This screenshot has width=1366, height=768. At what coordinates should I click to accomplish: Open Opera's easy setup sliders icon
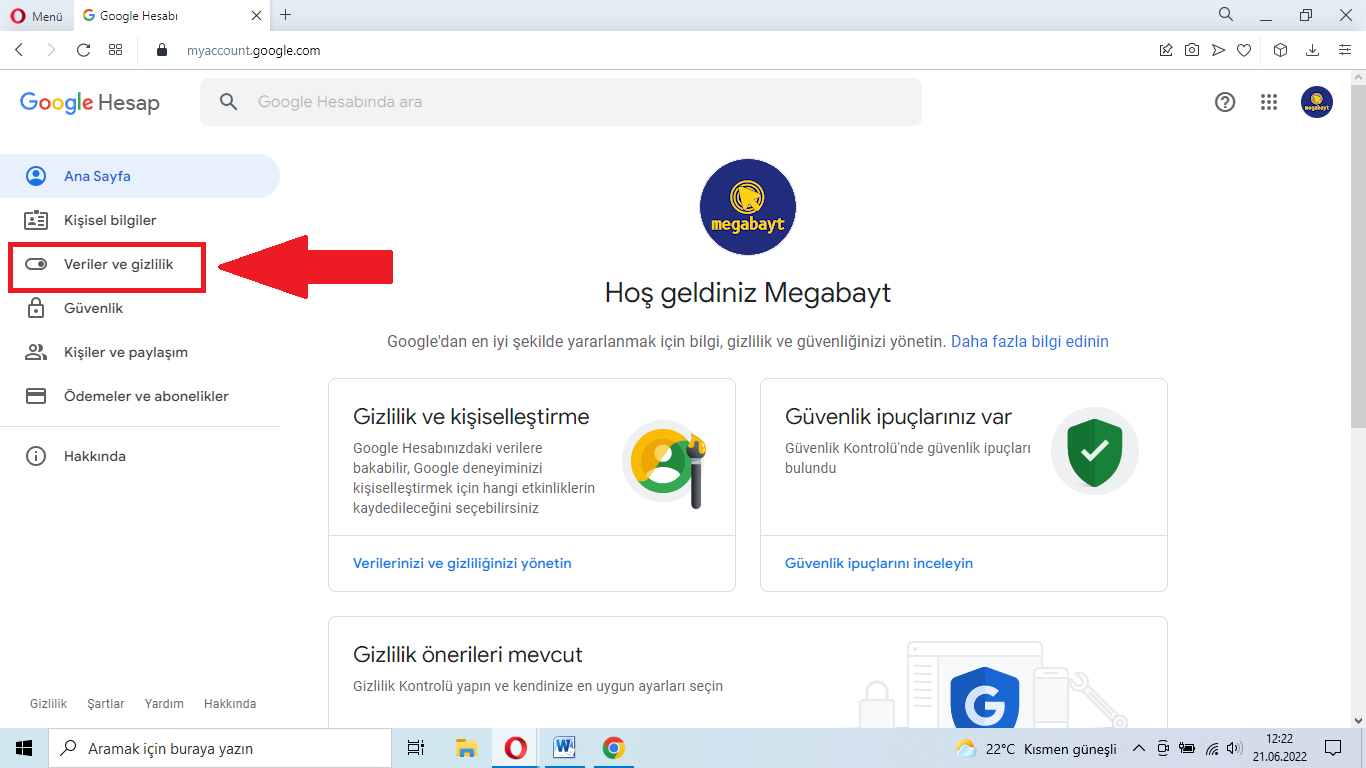(x=1344, y=48)
